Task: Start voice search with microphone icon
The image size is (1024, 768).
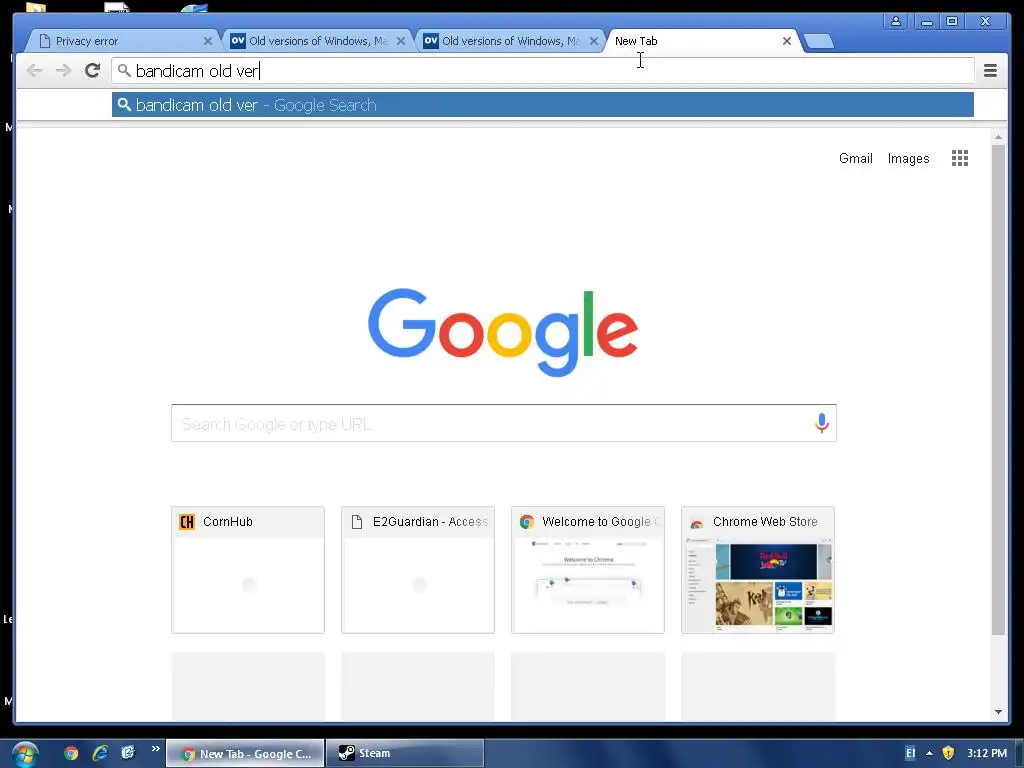Action: pos(822,423)
